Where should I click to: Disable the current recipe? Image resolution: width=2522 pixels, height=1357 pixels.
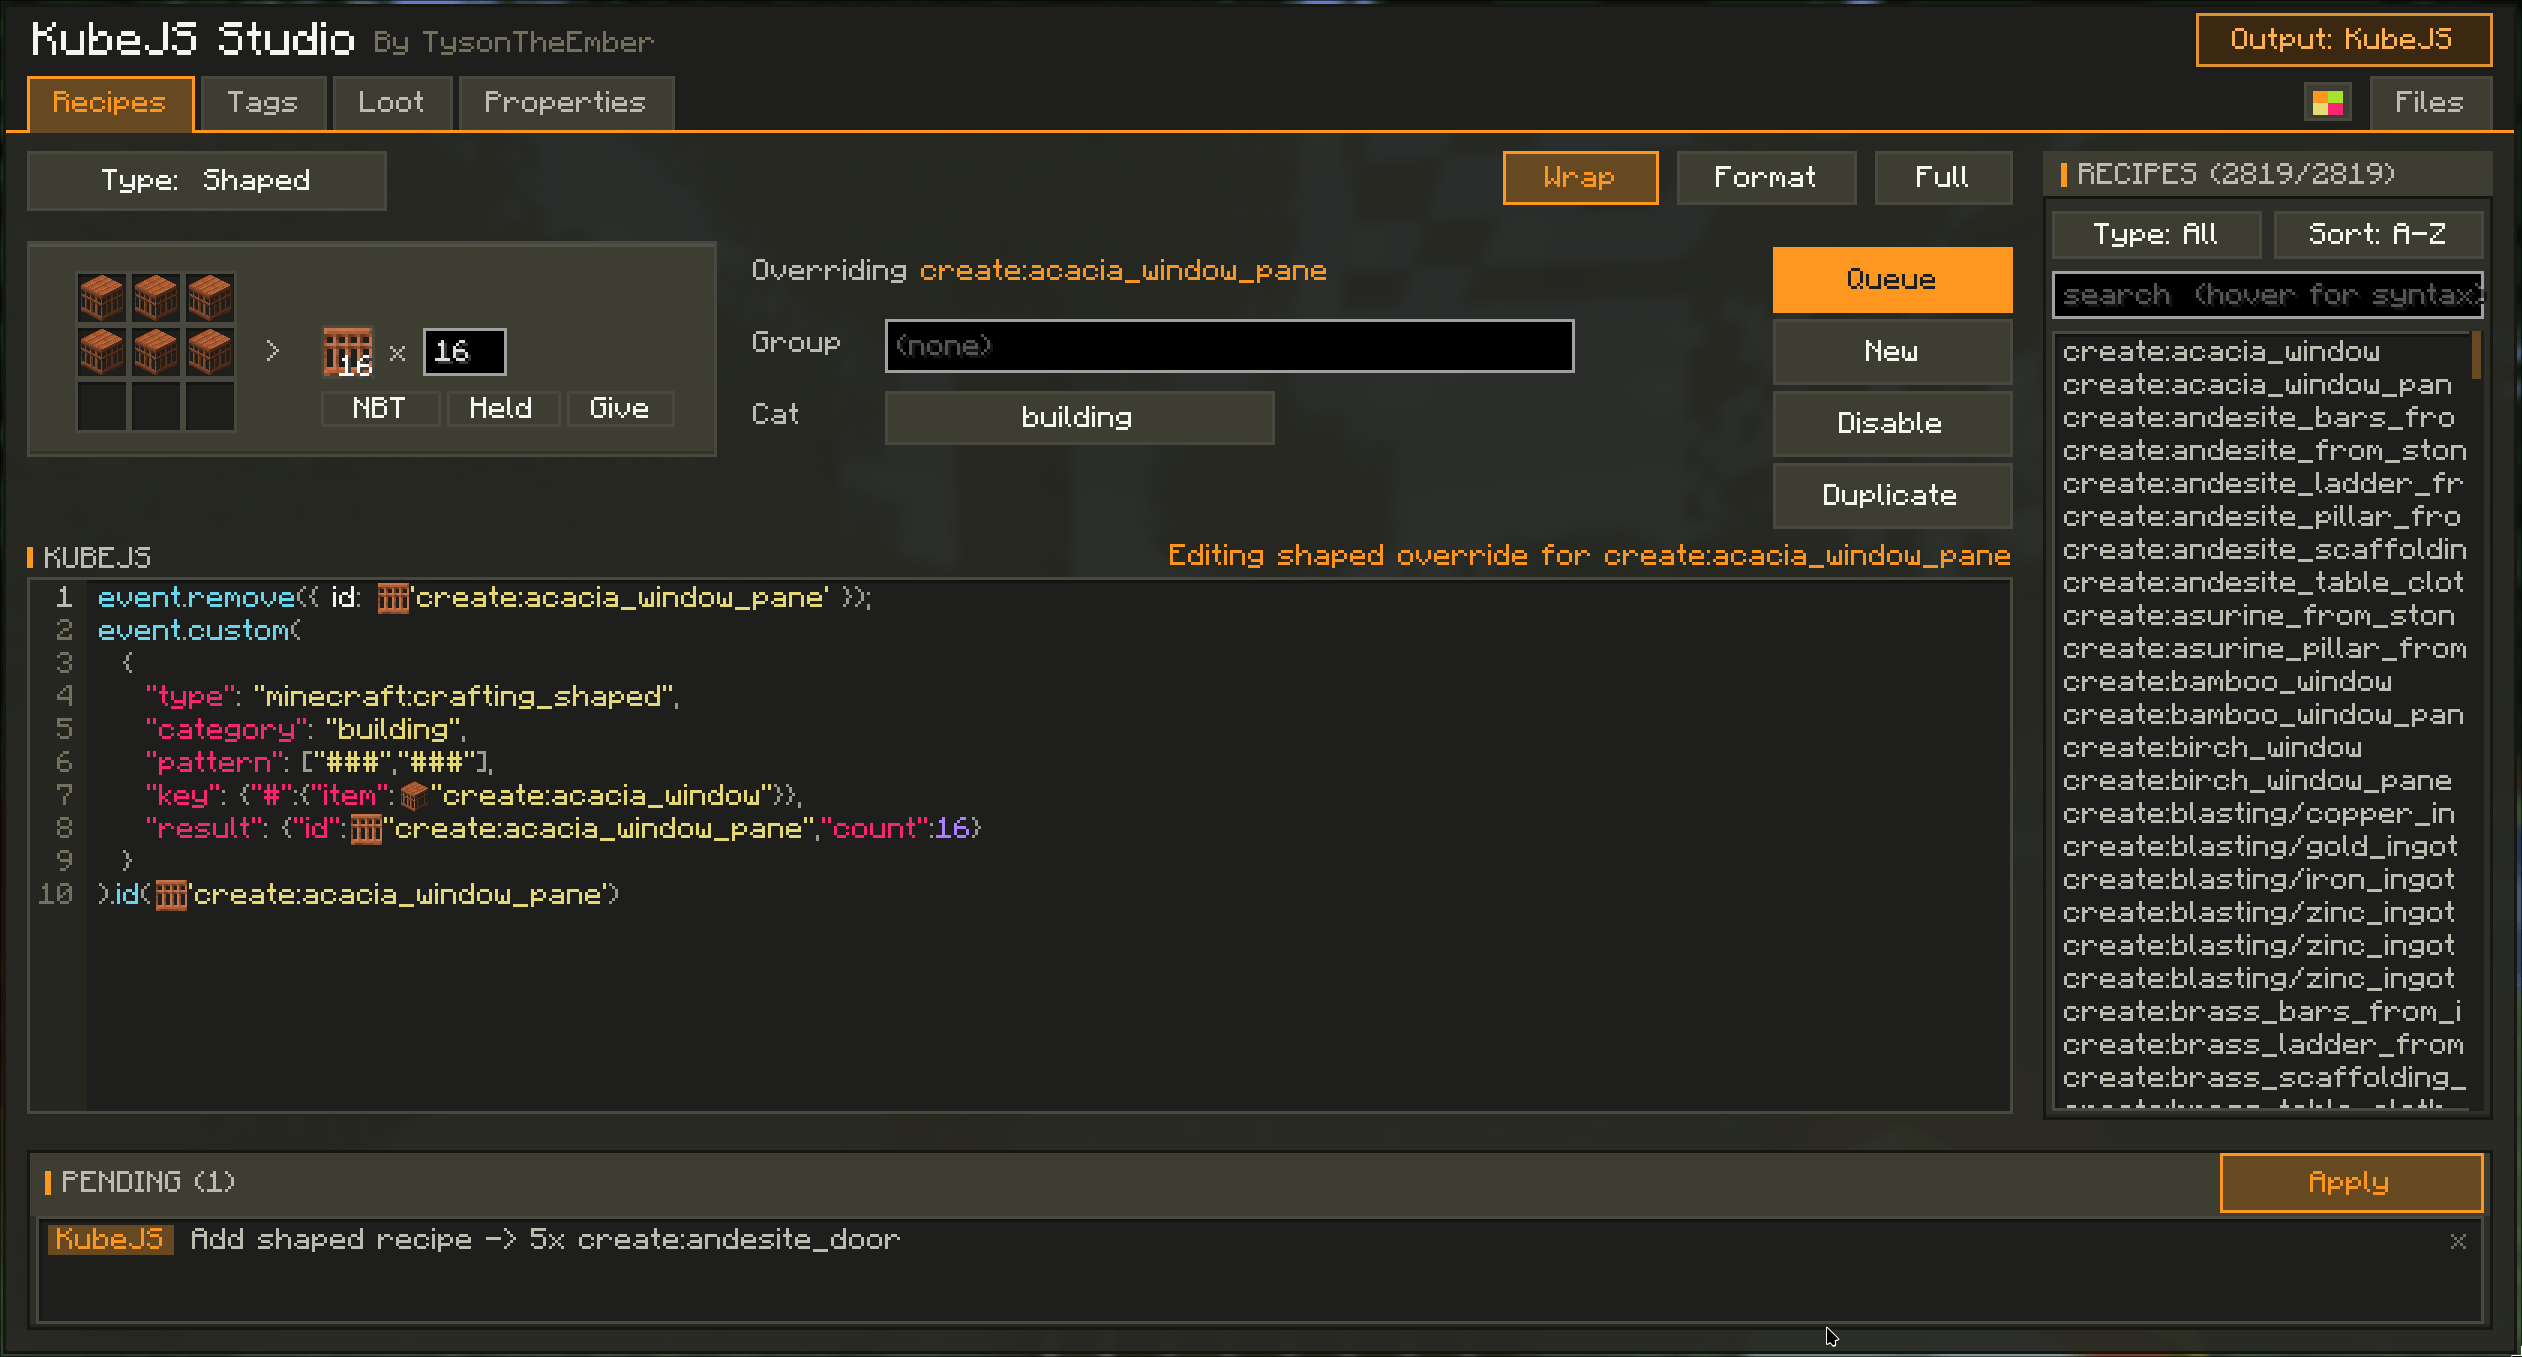point(1892,424)
